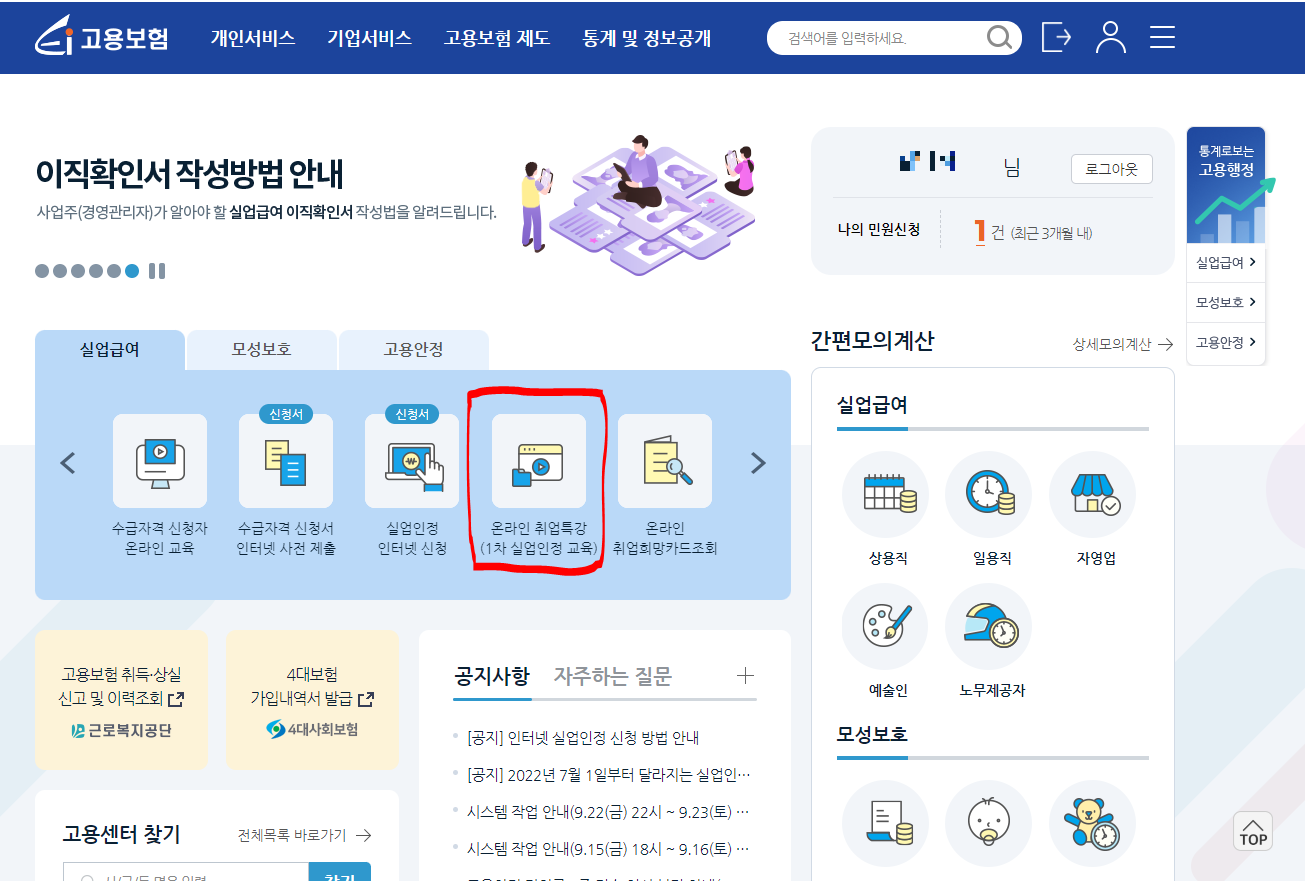This screenshot has height=881, width=1305.
Task: Open 고용보험 취득·상실 신고 및 이력조회 card
Action: pyautogui.click(x=121, y=699)
